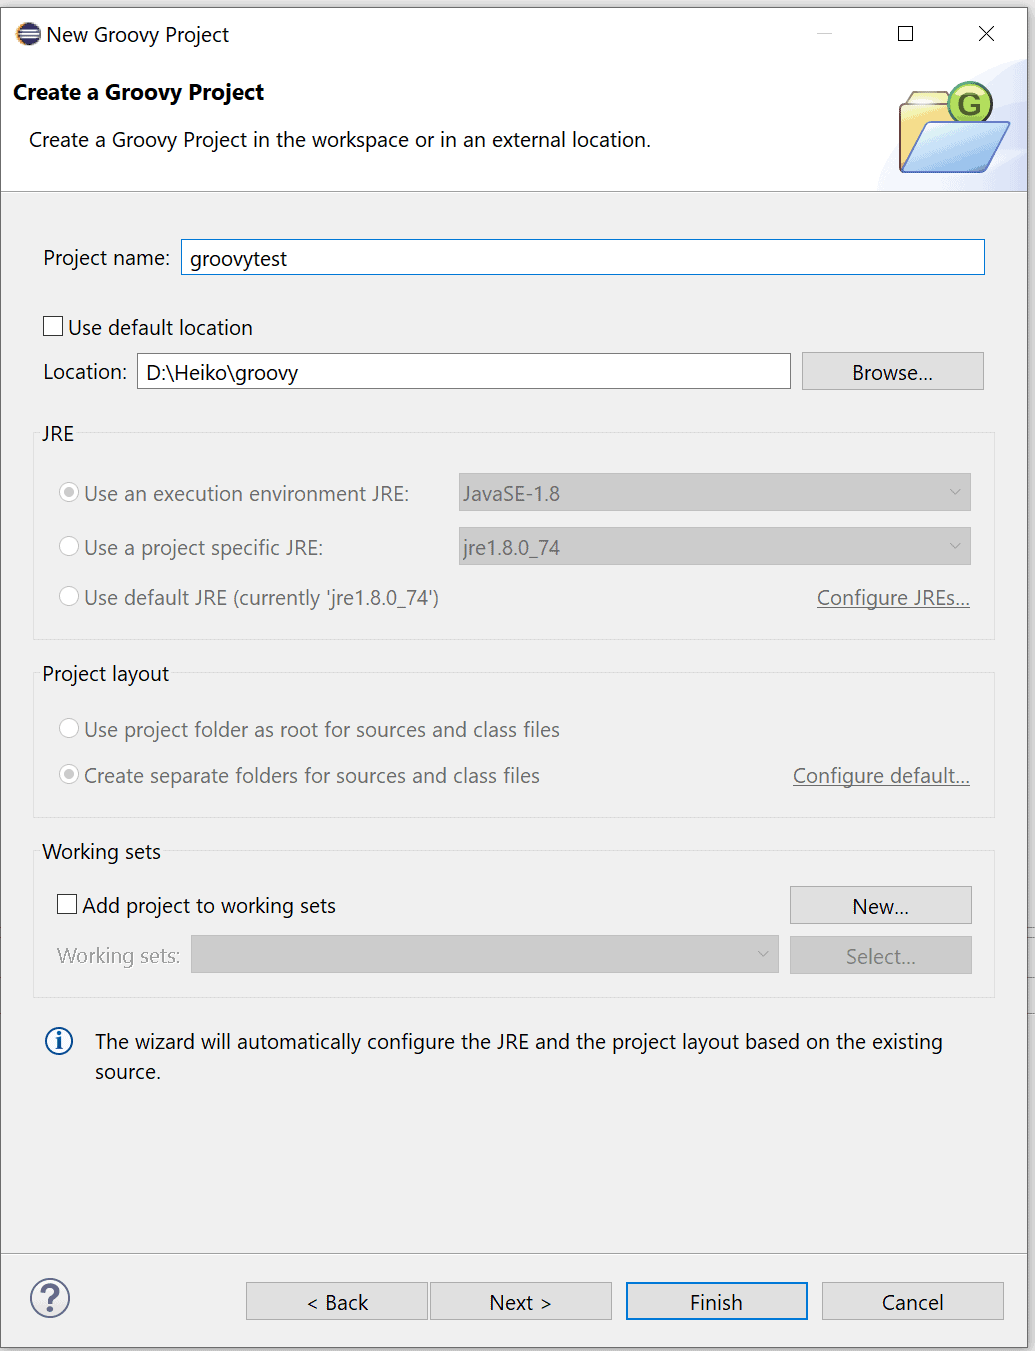Image resolution: width=1035 pixels, height=1351 pixels.
Task: Finish creating the Groovy project
Action: tap(716, 1301)
